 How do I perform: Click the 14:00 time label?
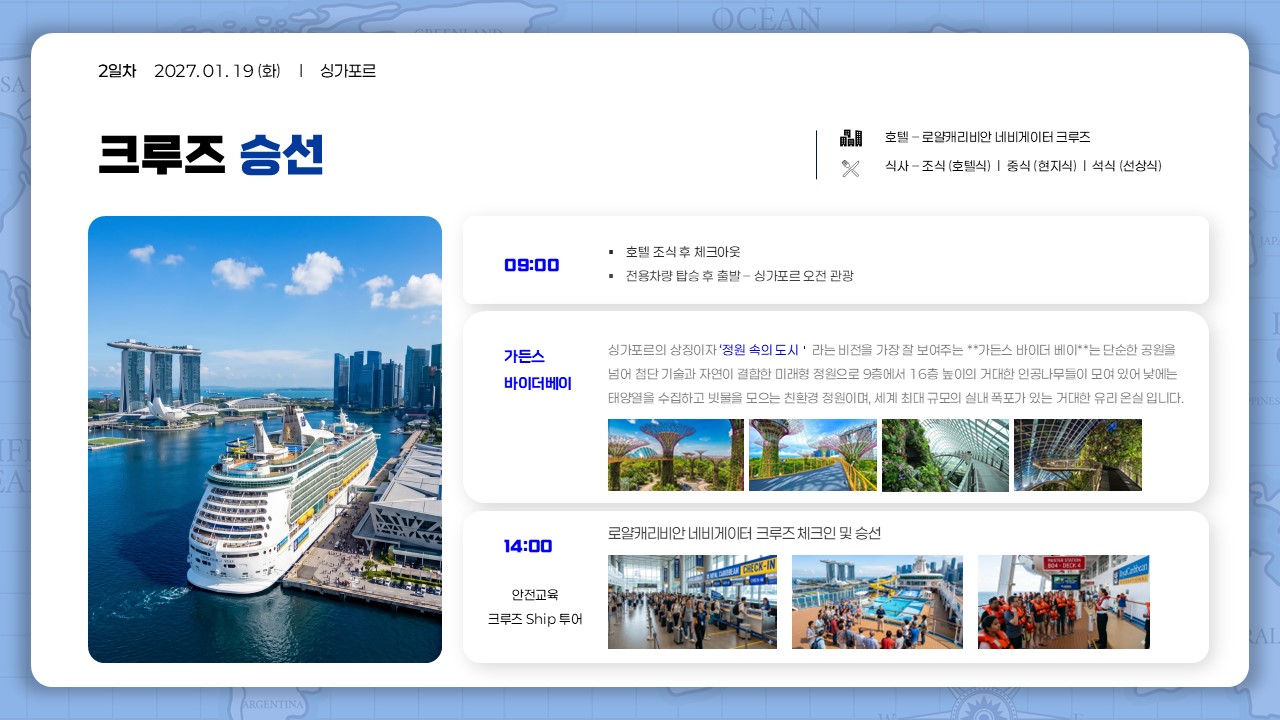pos(528,546)
